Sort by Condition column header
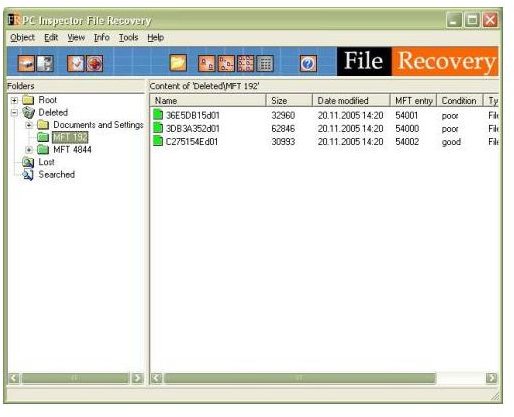Viewport: 514px width, 417px height. [459, 101]
